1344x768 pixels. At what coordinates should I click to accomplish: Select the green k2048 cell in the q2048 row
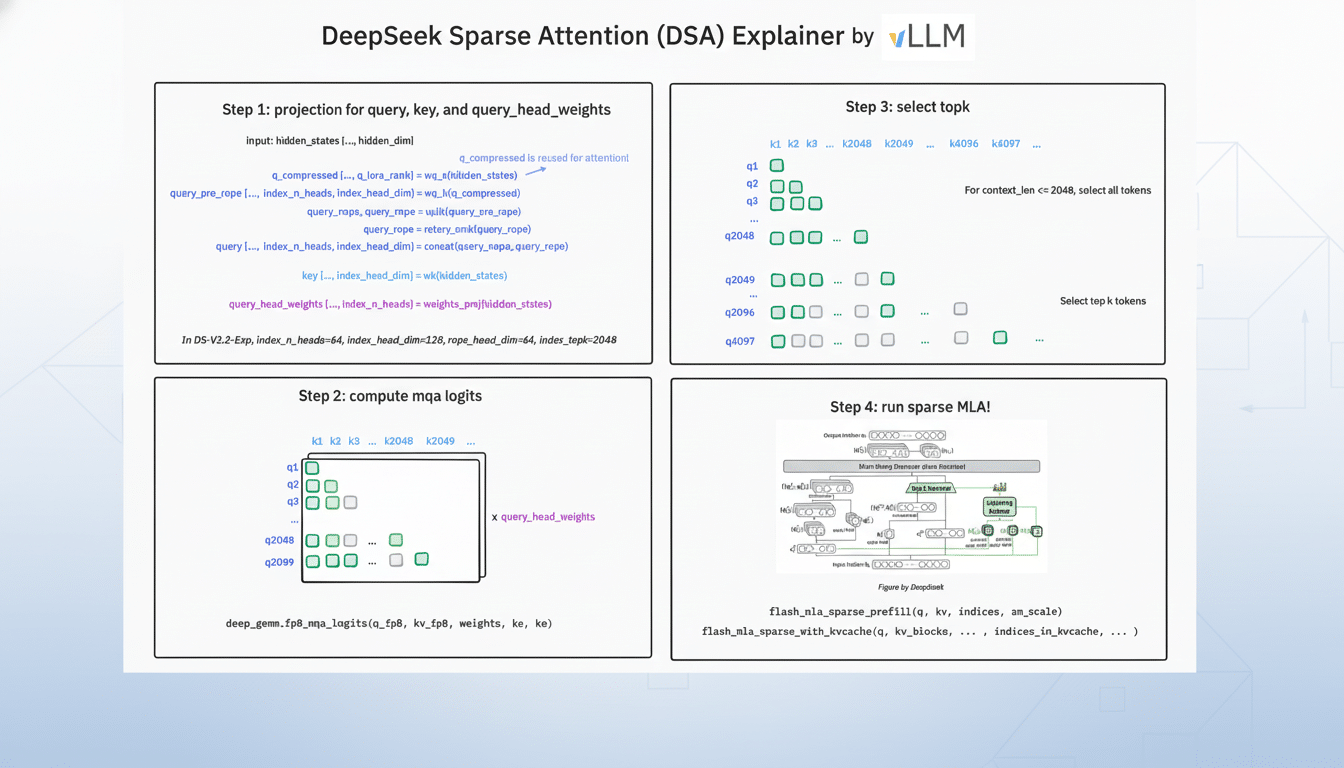coord(860,237)
